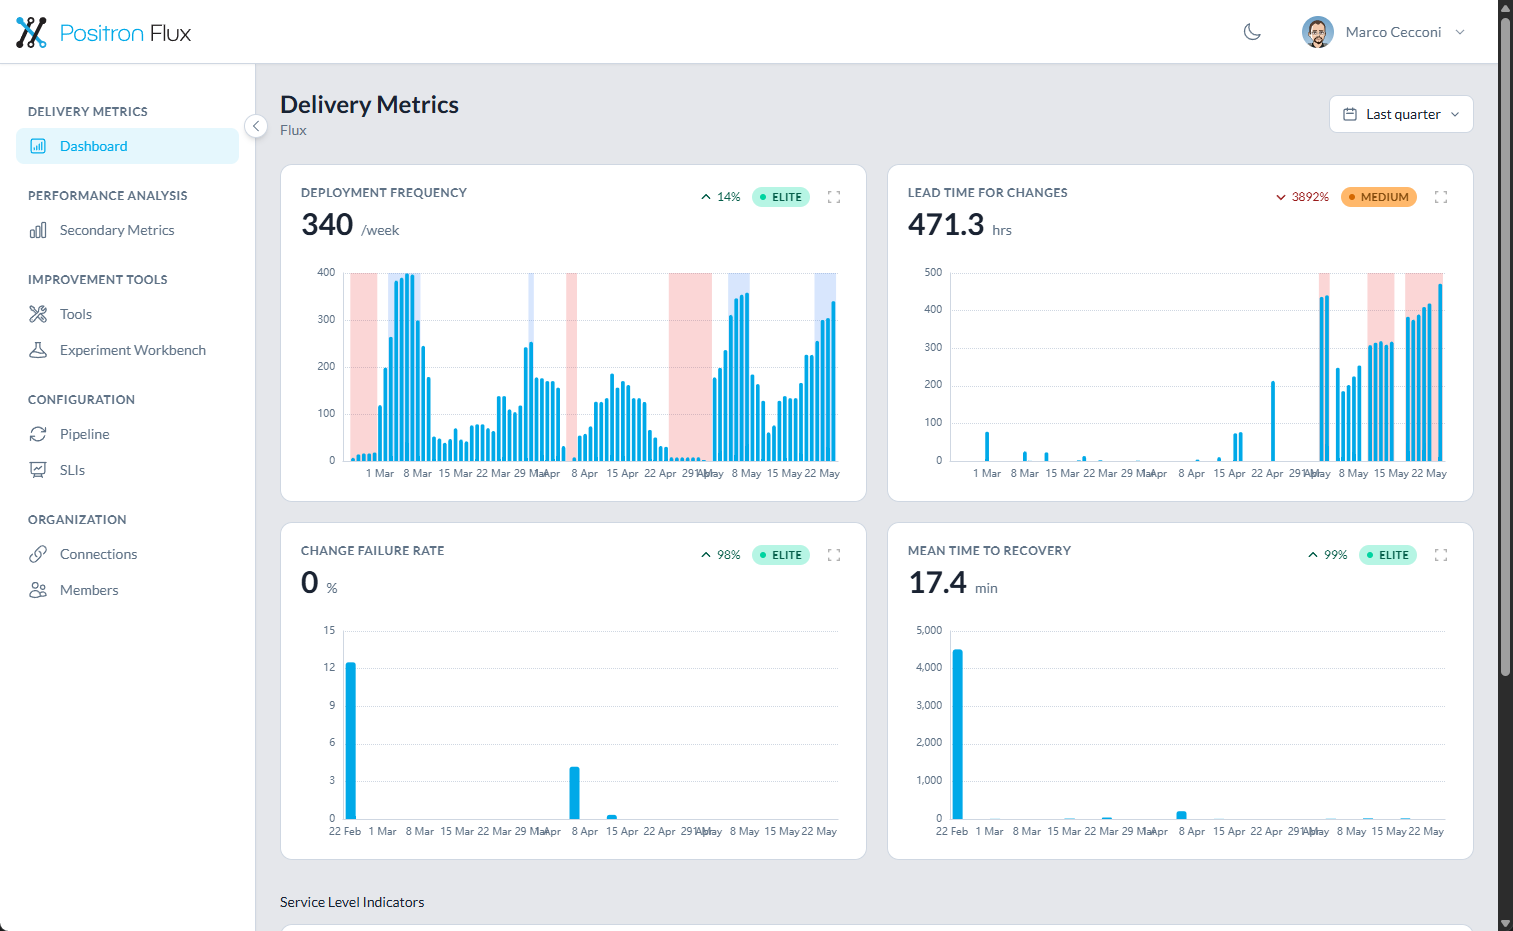The height and width of the screenshot is (931, 1513).
Task: Click the Service Level Indicators heading
Action: pos(352,902)
